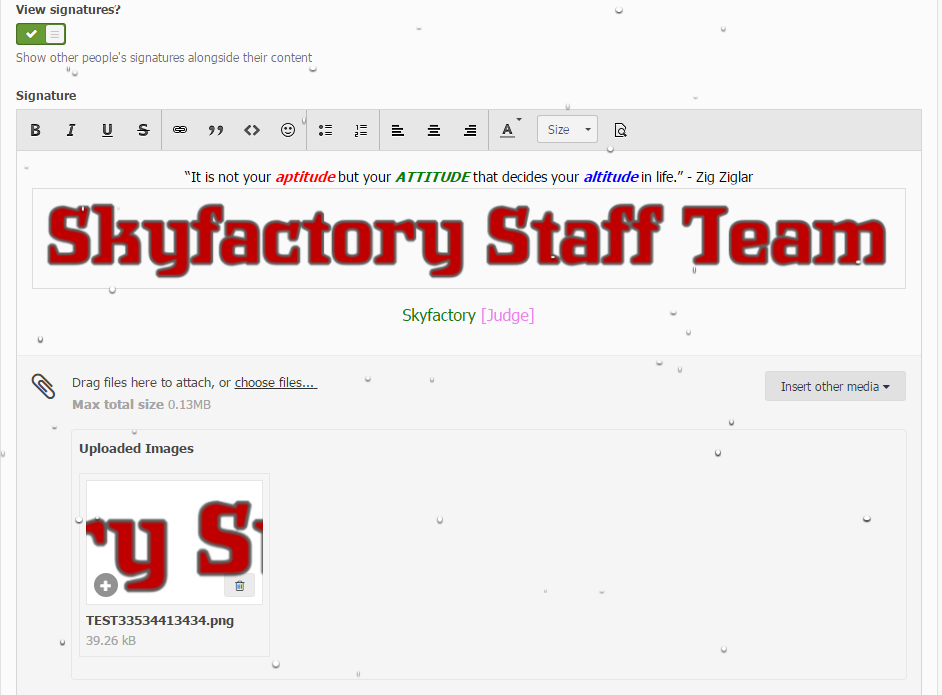Apply italic formatting
This screenshot has width=942, height=695.
click(x=71, y=130)
